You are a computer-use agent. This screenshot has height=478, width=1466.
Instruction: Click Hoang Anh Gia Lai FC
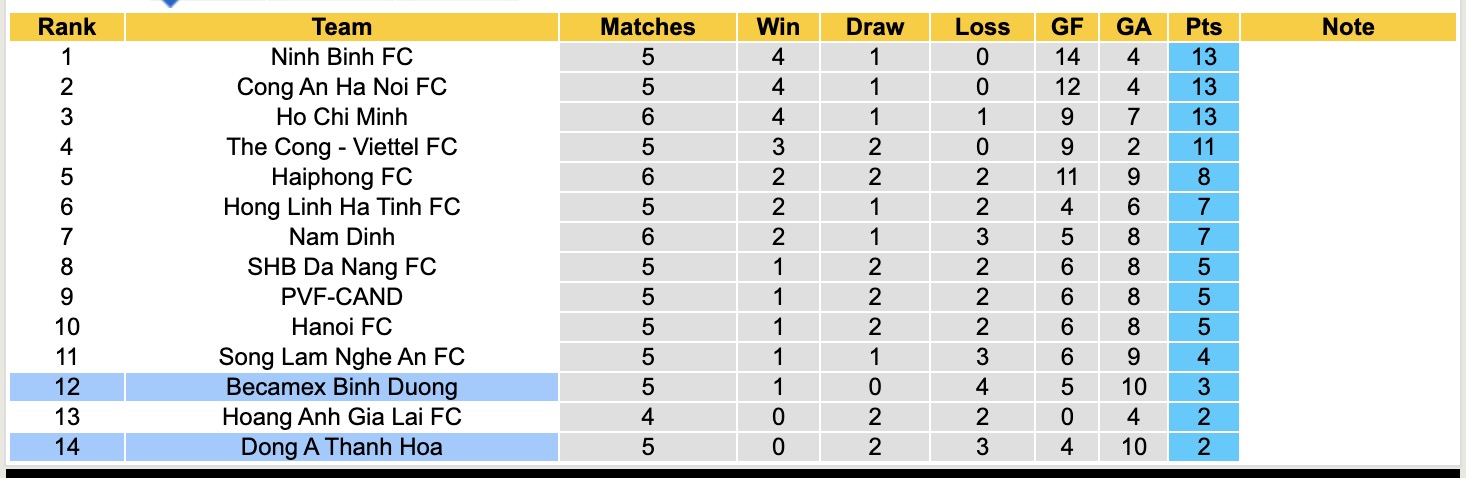(341, 417)
